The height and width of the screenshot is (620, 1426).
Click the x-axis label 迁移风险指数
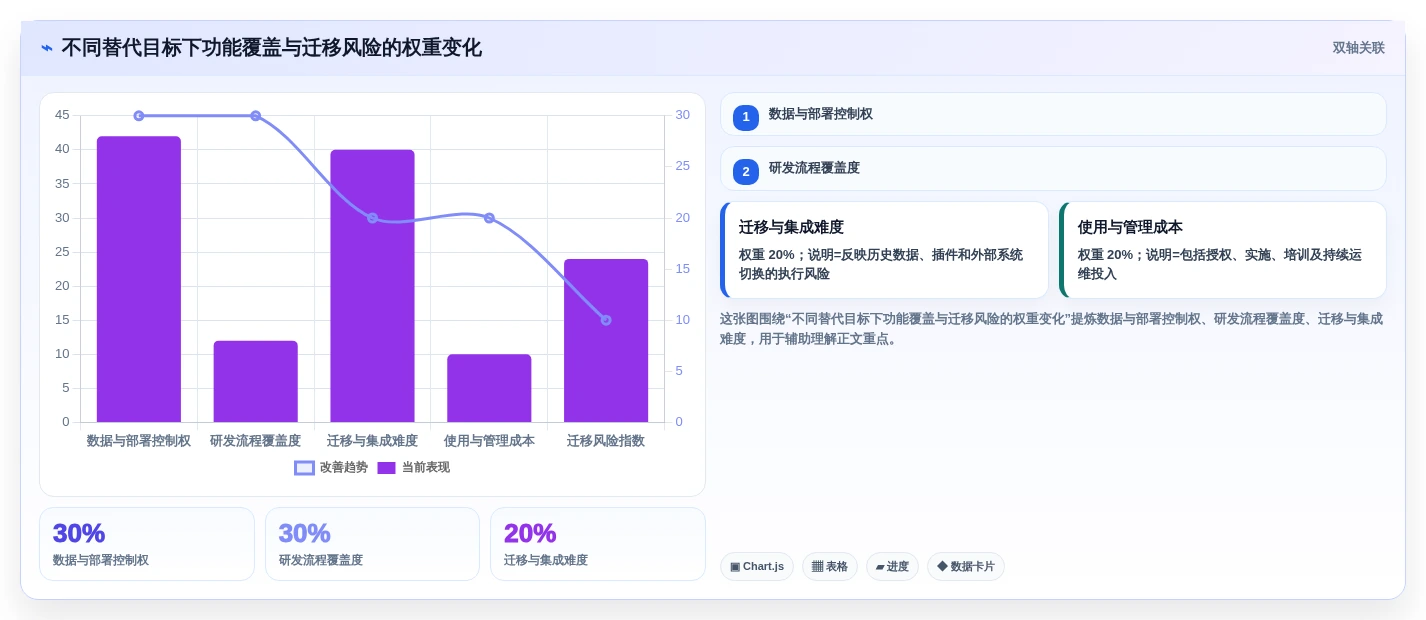(x=606, y=441)
